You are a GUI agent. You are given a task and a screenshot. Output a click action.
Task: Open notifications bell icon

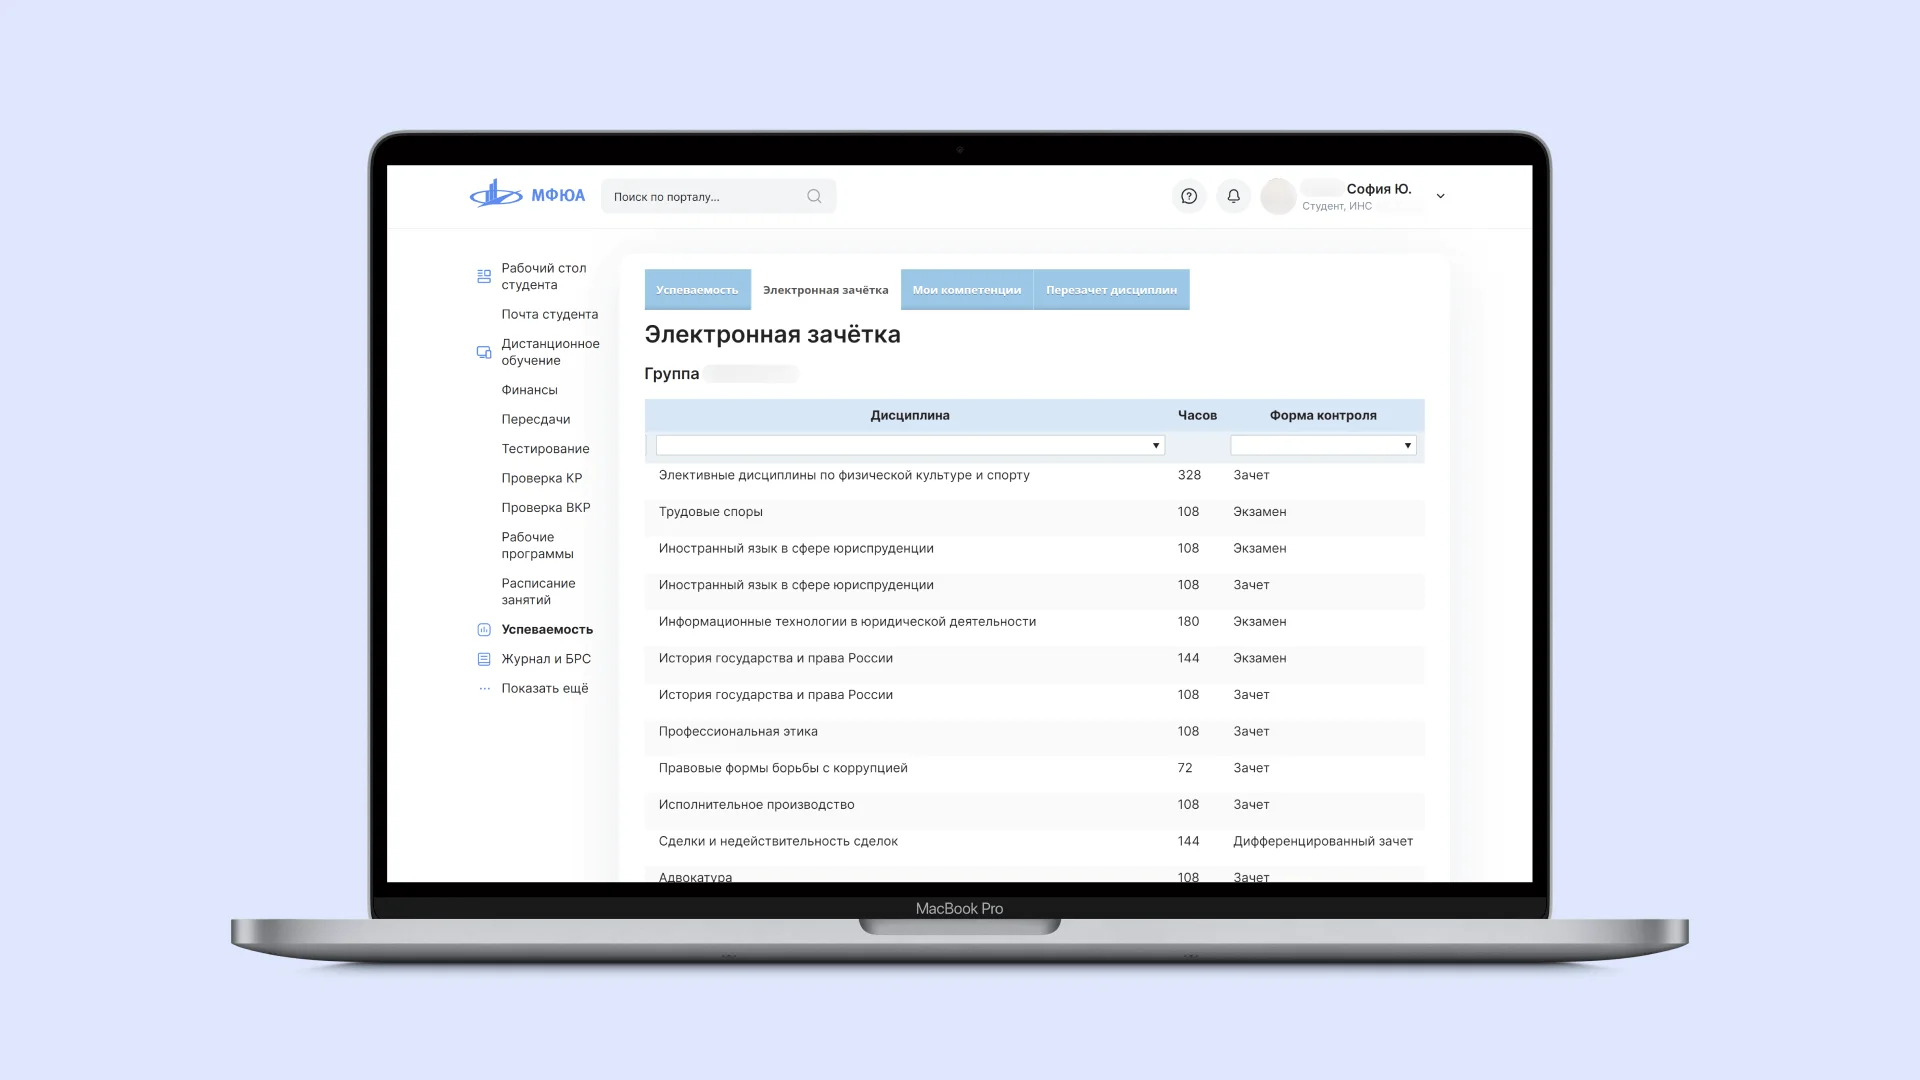click(1233, 196)
